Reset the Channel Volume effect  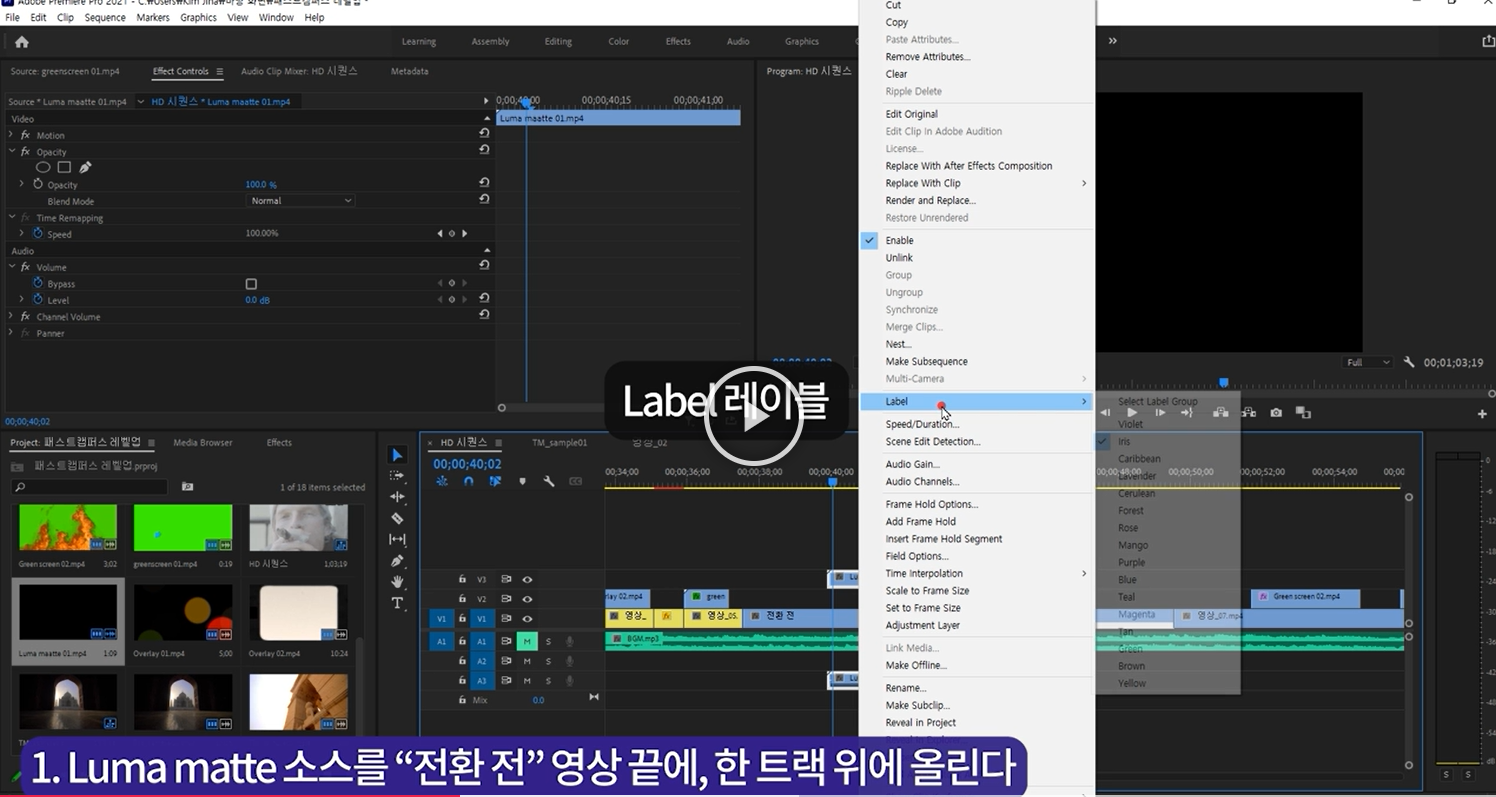[x=484, y=315]
